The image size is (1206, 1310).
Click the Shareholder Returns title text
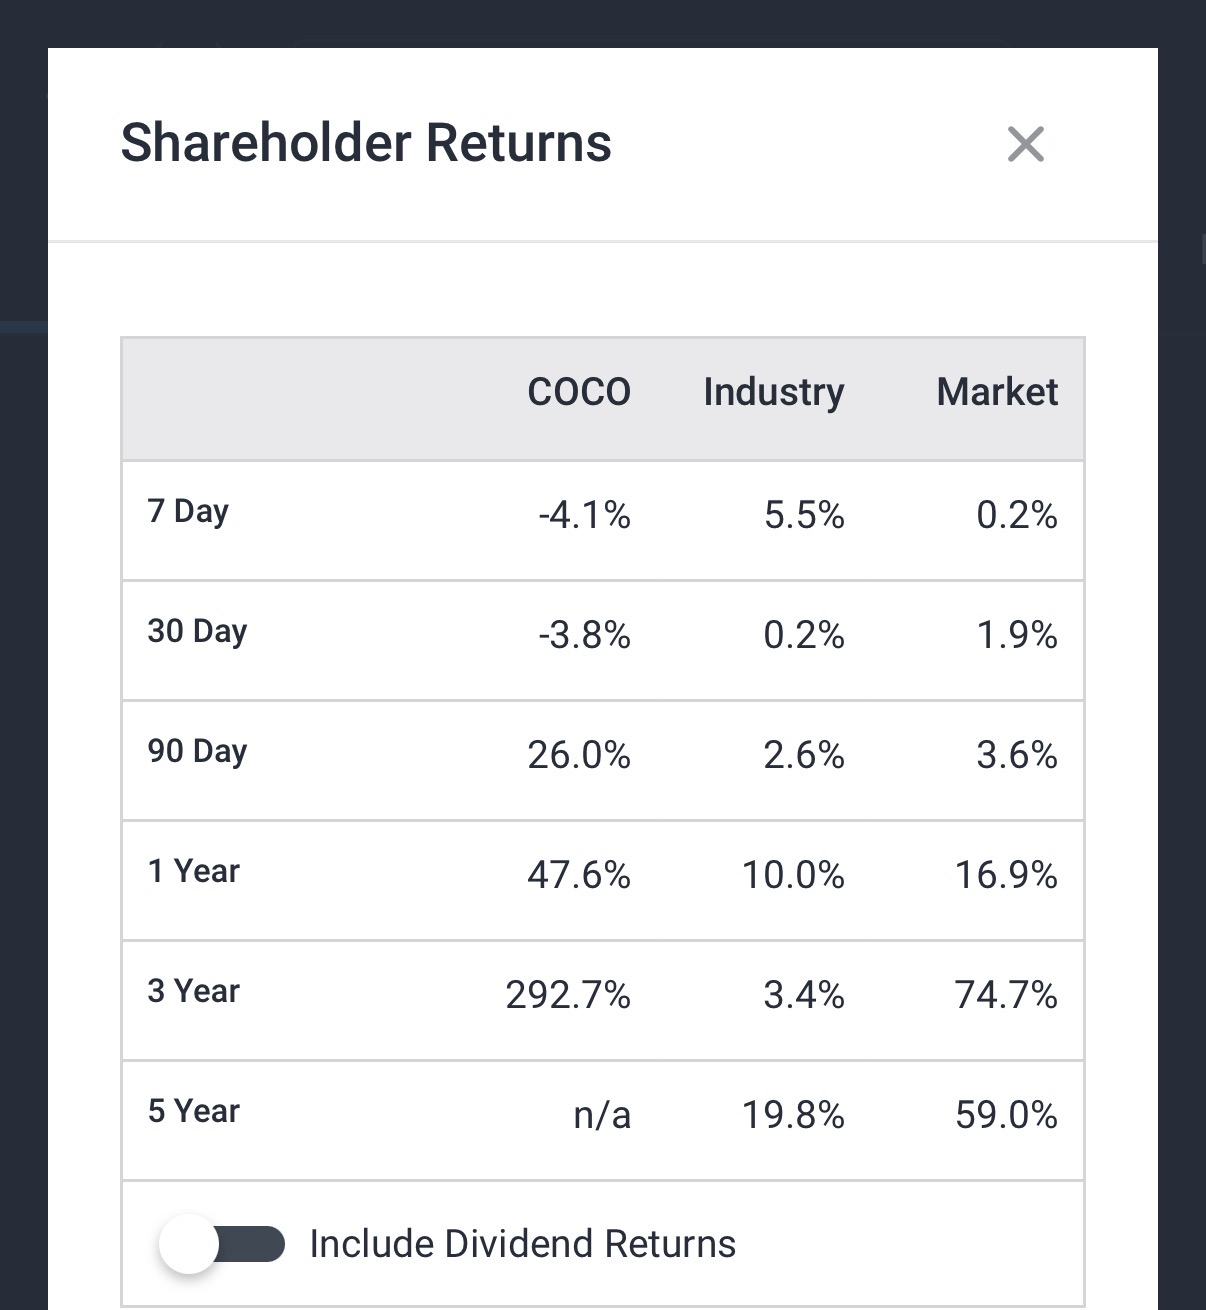point(366,142)
